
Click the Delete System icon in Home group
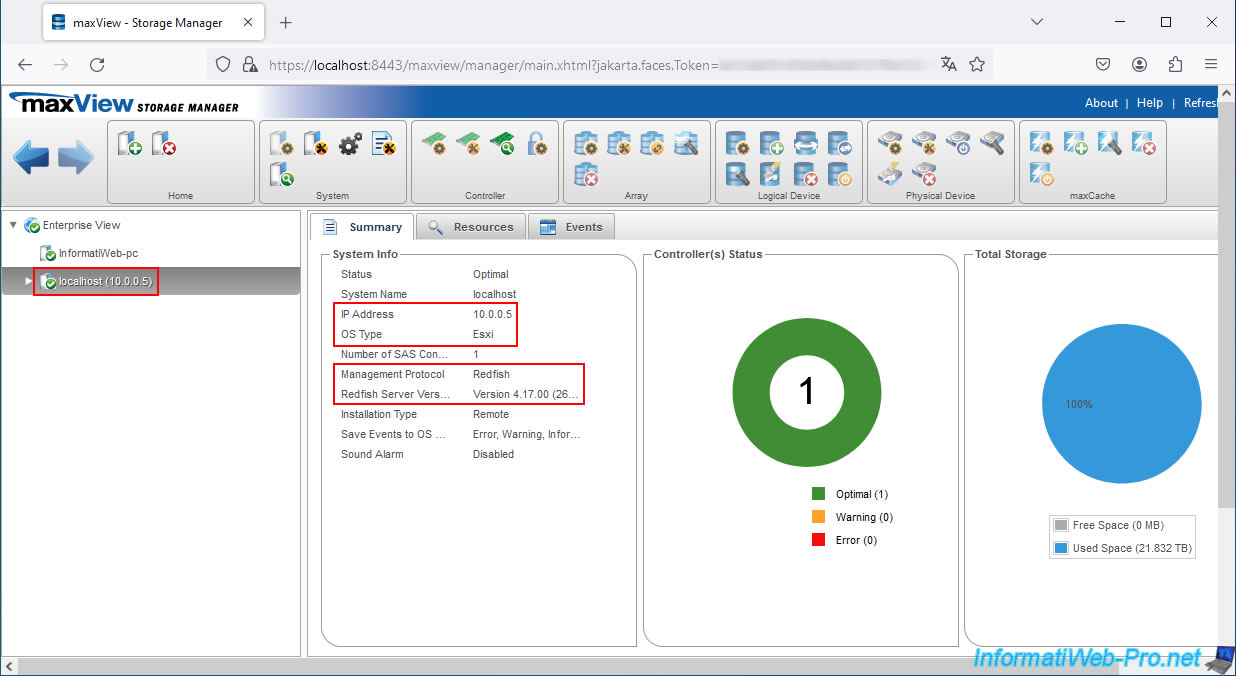click(x=164, y=144)
